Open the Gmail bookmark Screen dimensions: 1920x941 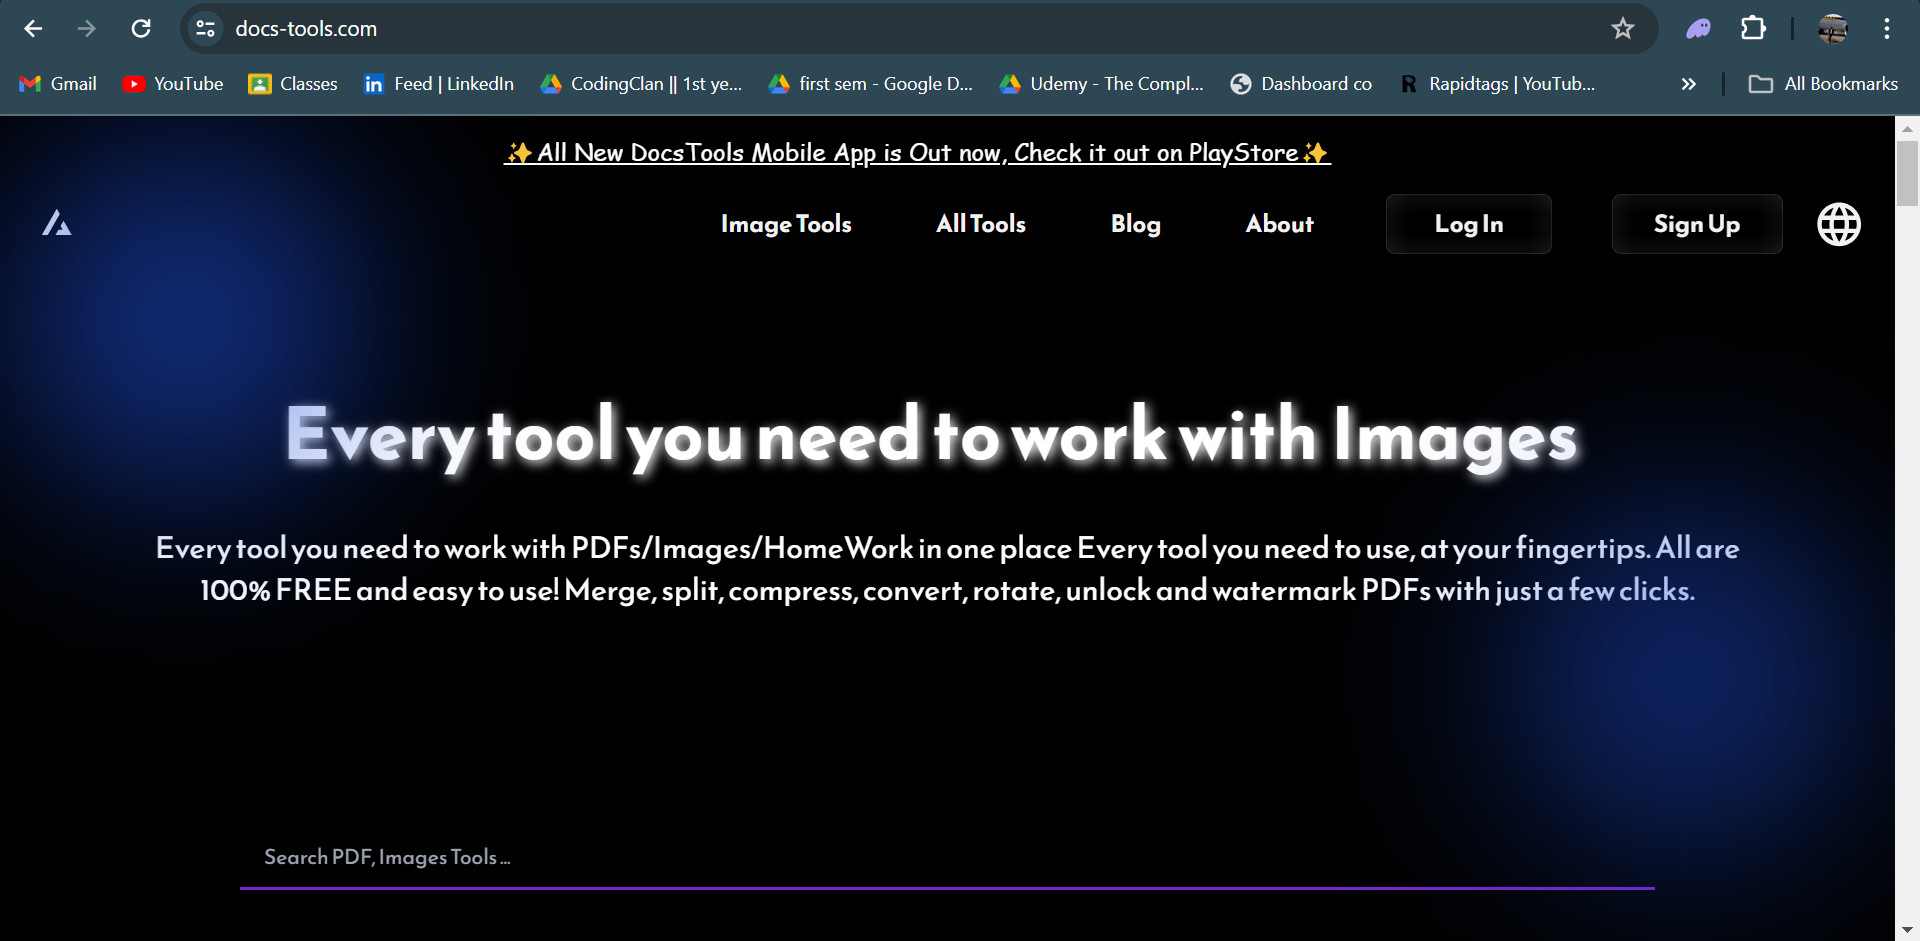(x=58, y=84)
